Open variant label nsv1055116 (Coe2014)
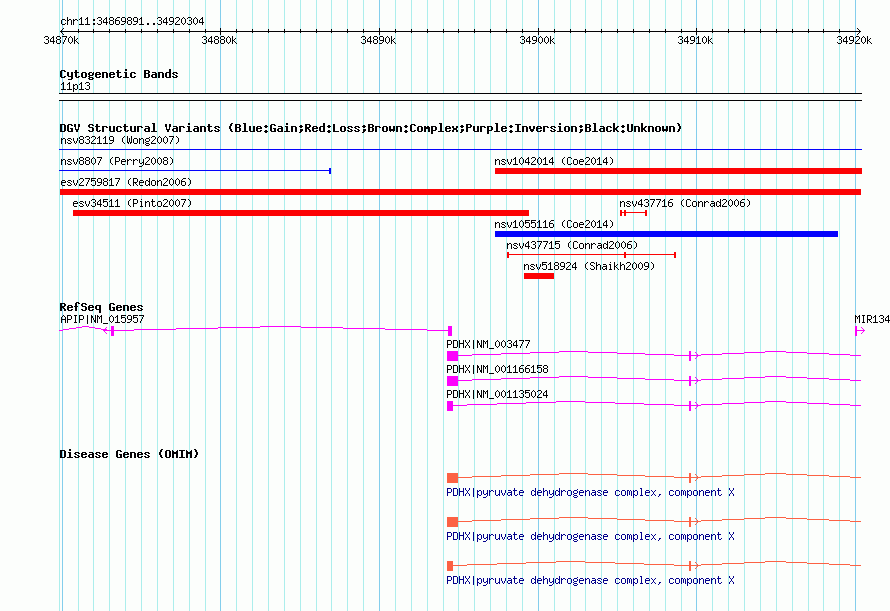The width and height of the screenshot is (890, 611). 555,224
